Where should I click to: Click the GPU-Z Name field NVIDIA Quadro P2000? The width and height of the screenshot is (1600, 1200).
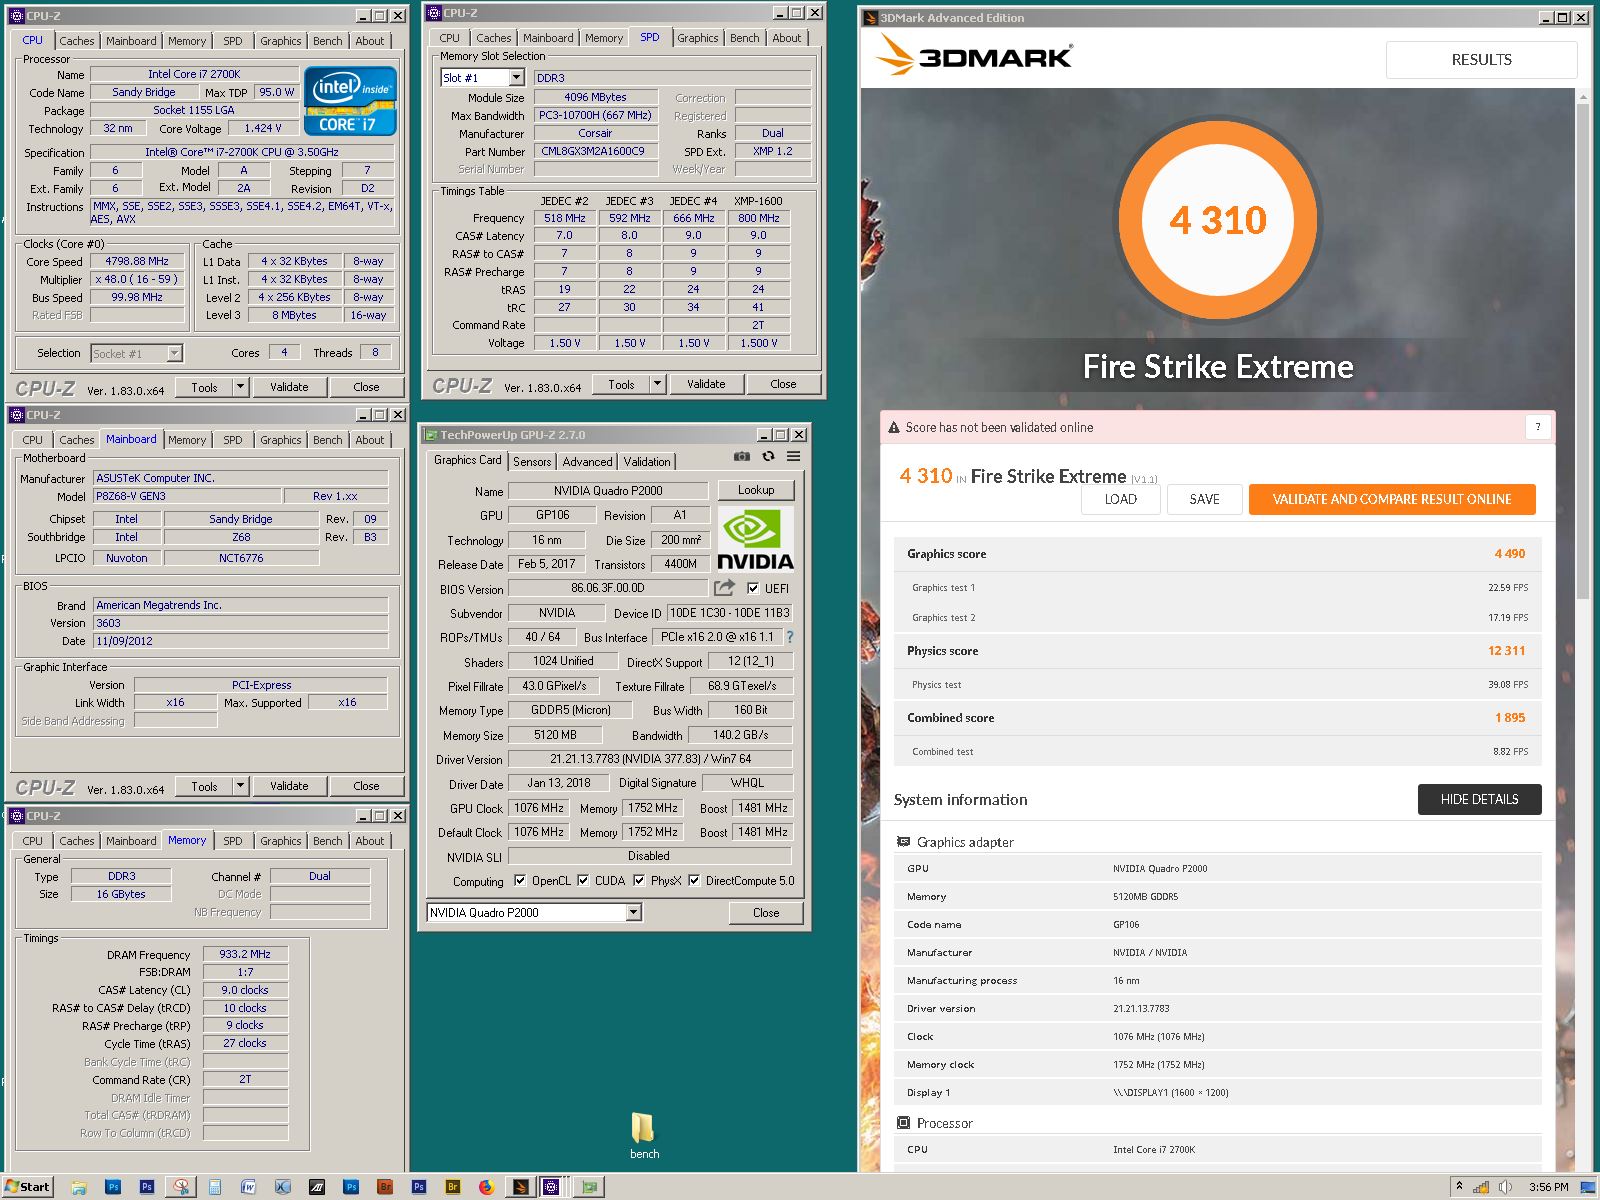pyautogui.click(x=609, y=490)
